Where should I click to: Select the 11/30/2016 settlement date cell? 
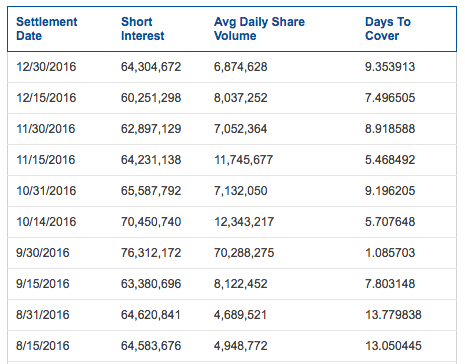click(46, 129)
